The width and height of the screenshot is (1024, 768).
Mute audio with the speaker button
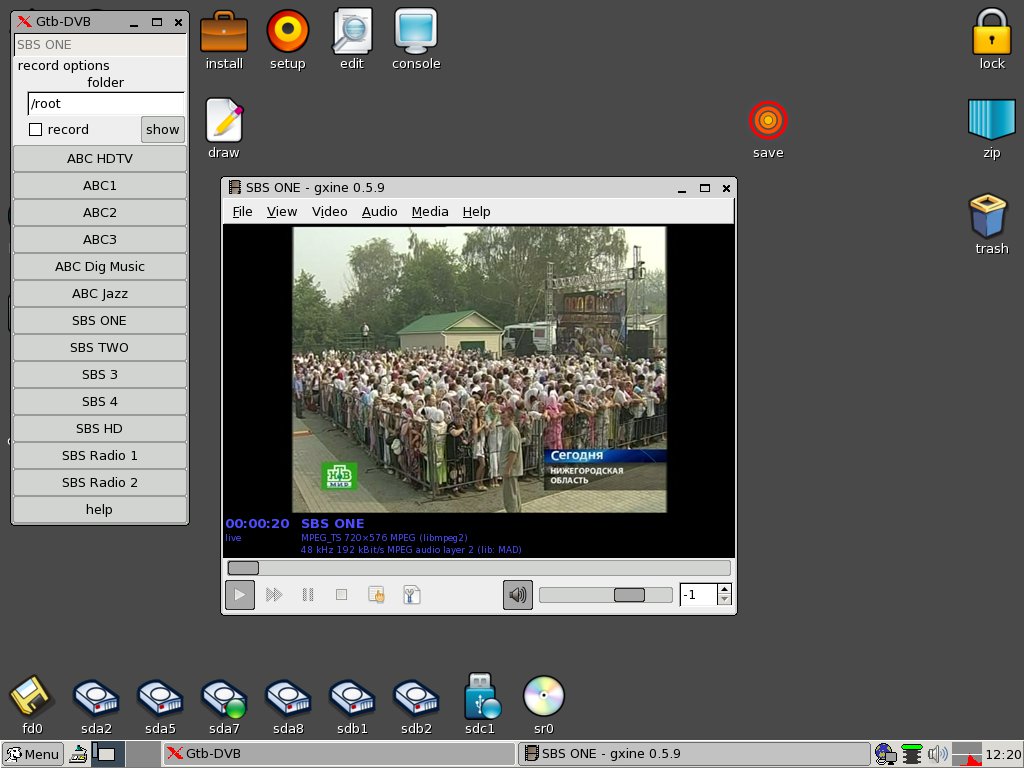[x=518, y=595]
